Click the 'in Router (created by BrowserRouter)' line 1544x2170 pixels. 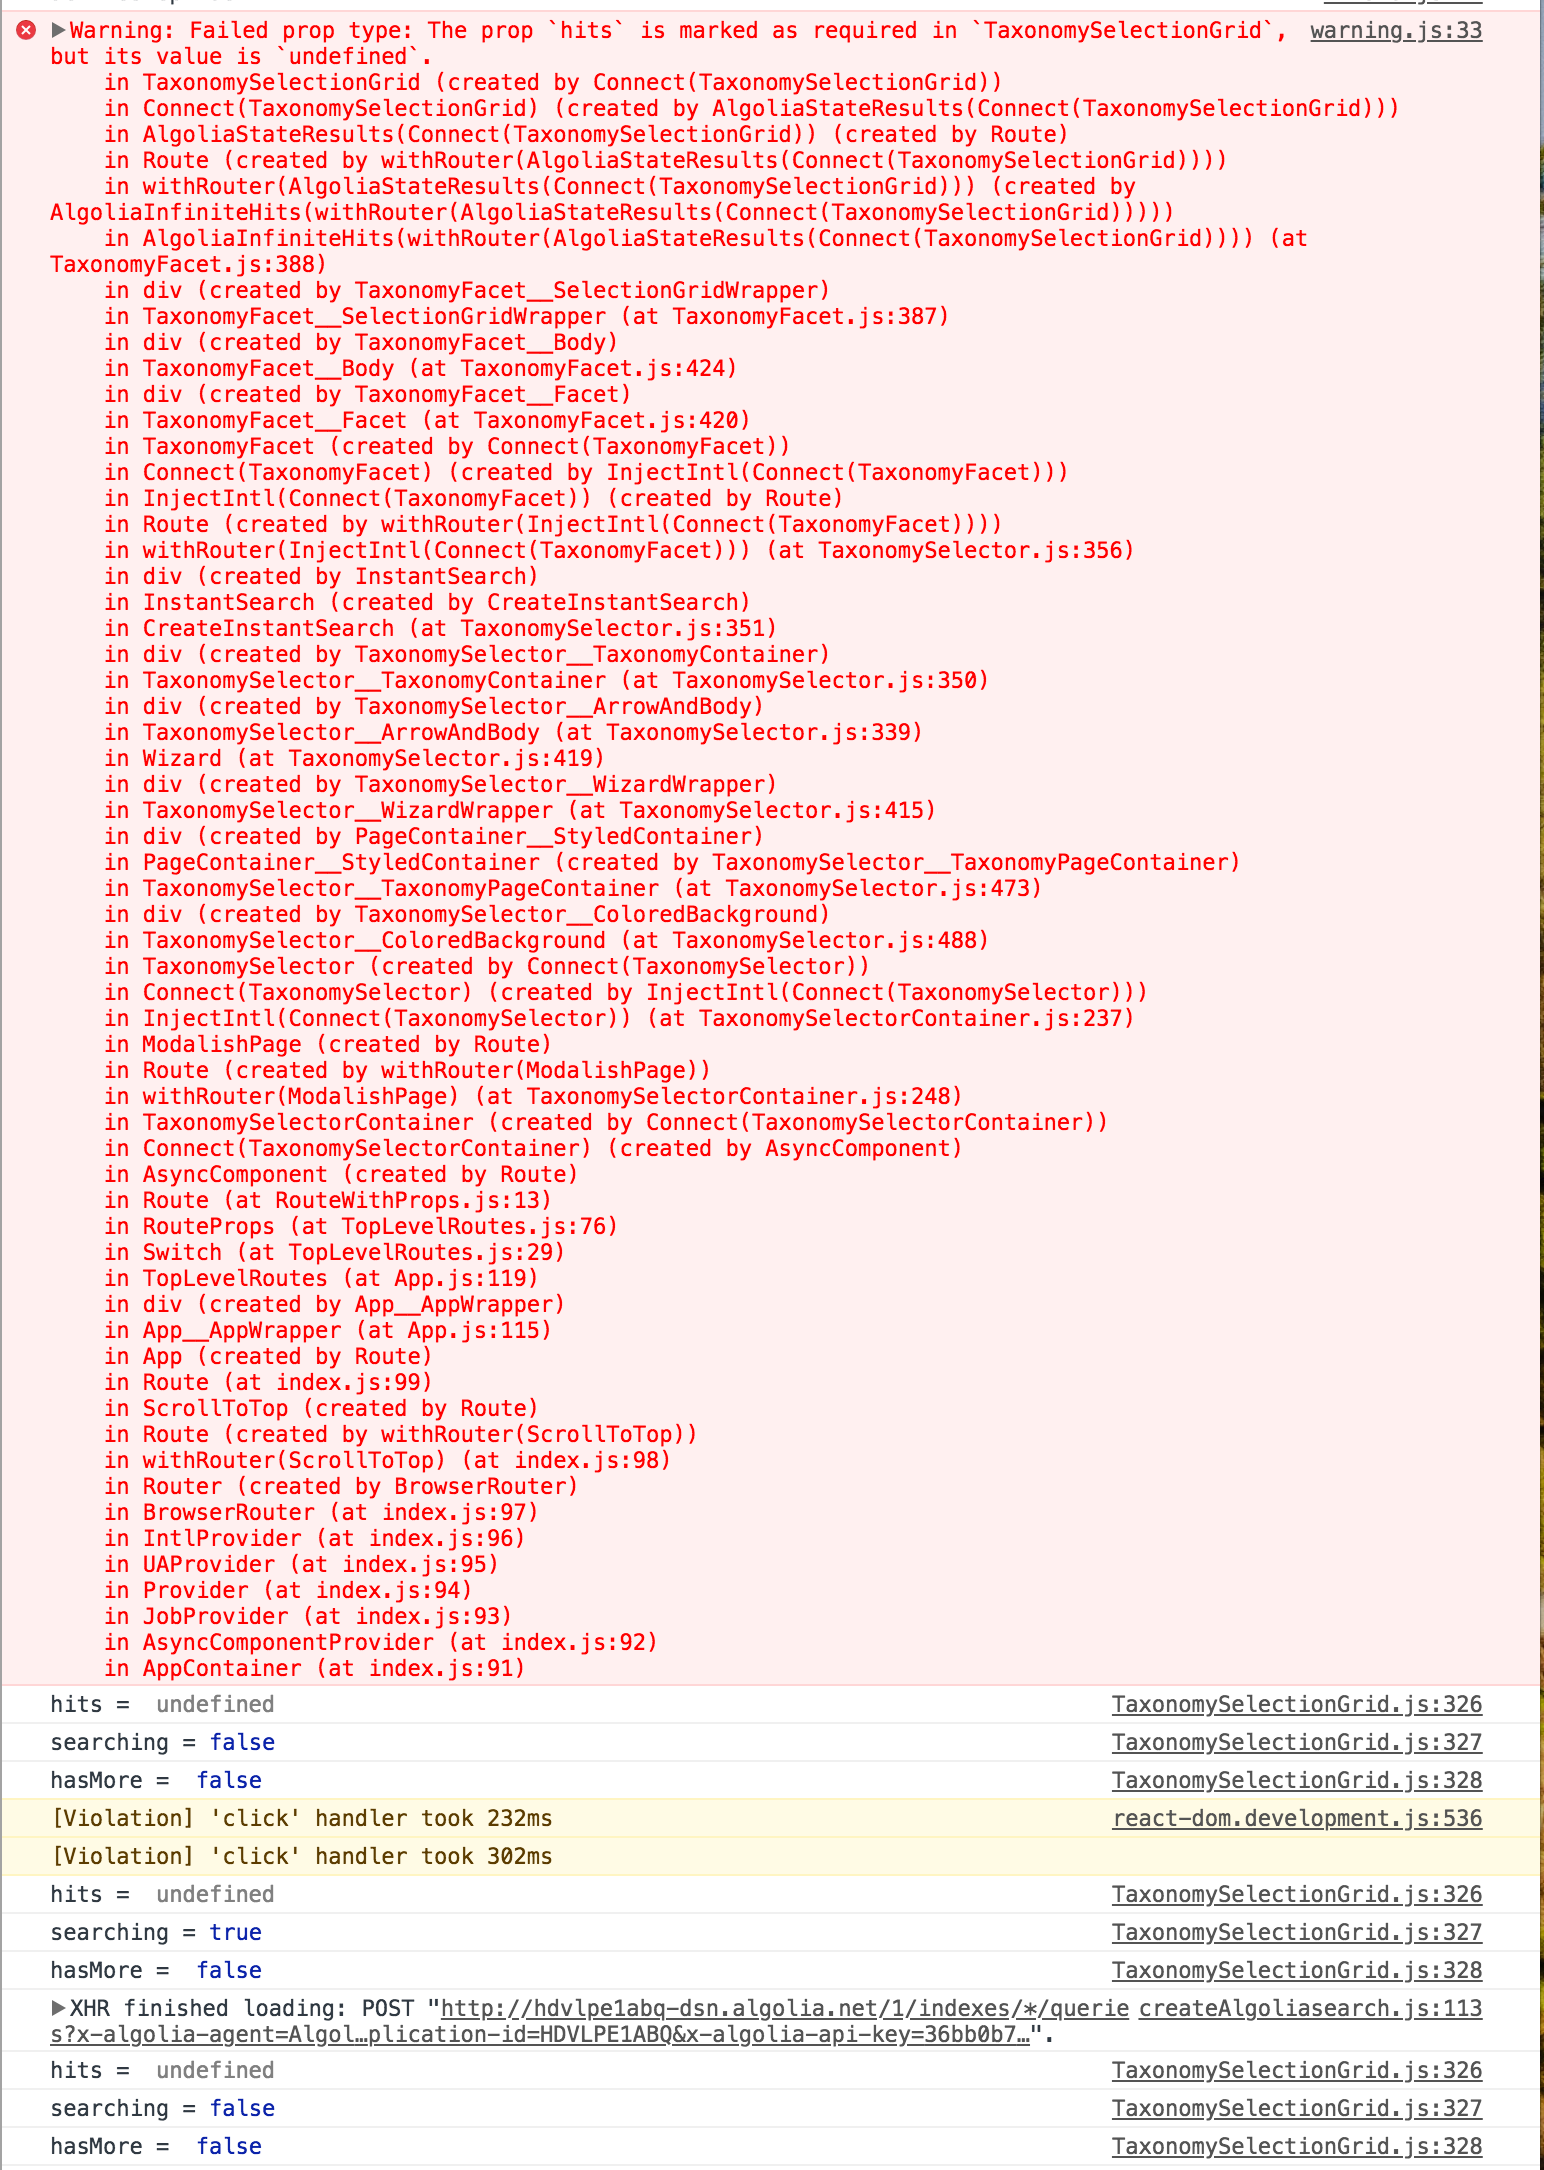[x=341, y=1486]
